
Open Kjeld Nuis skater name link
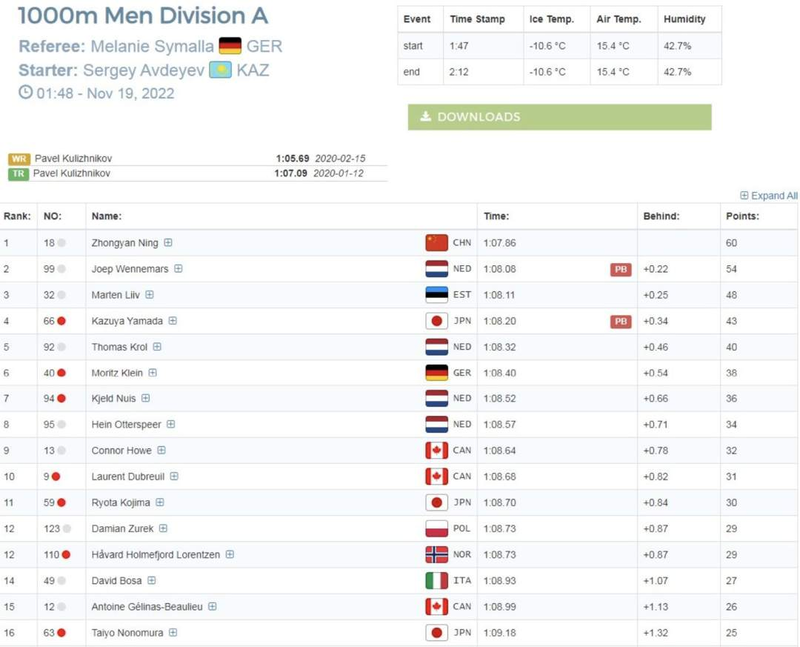point(113,398)
